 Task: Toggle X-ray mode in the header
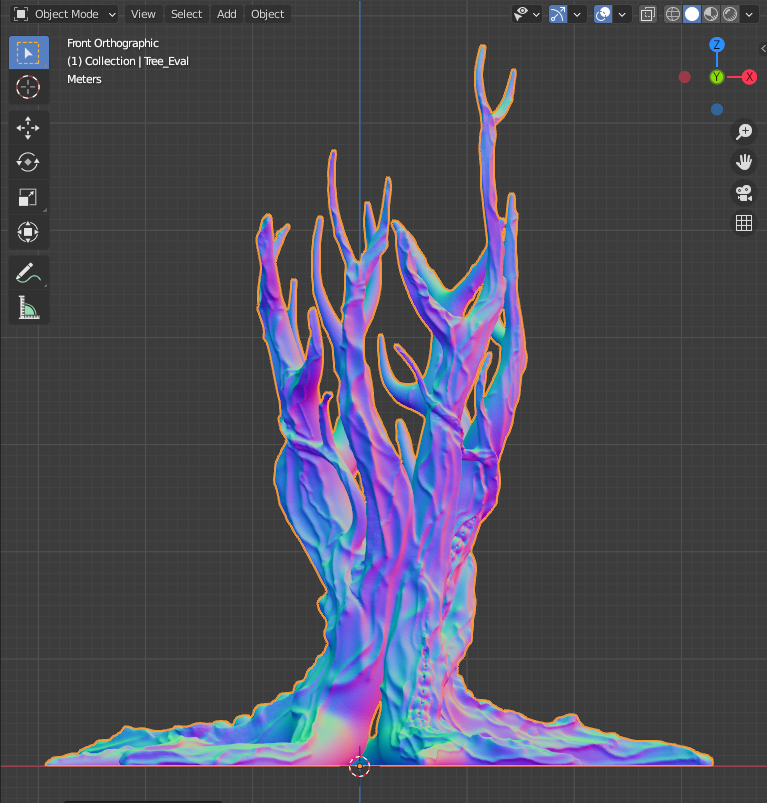[x=648, y=14]
